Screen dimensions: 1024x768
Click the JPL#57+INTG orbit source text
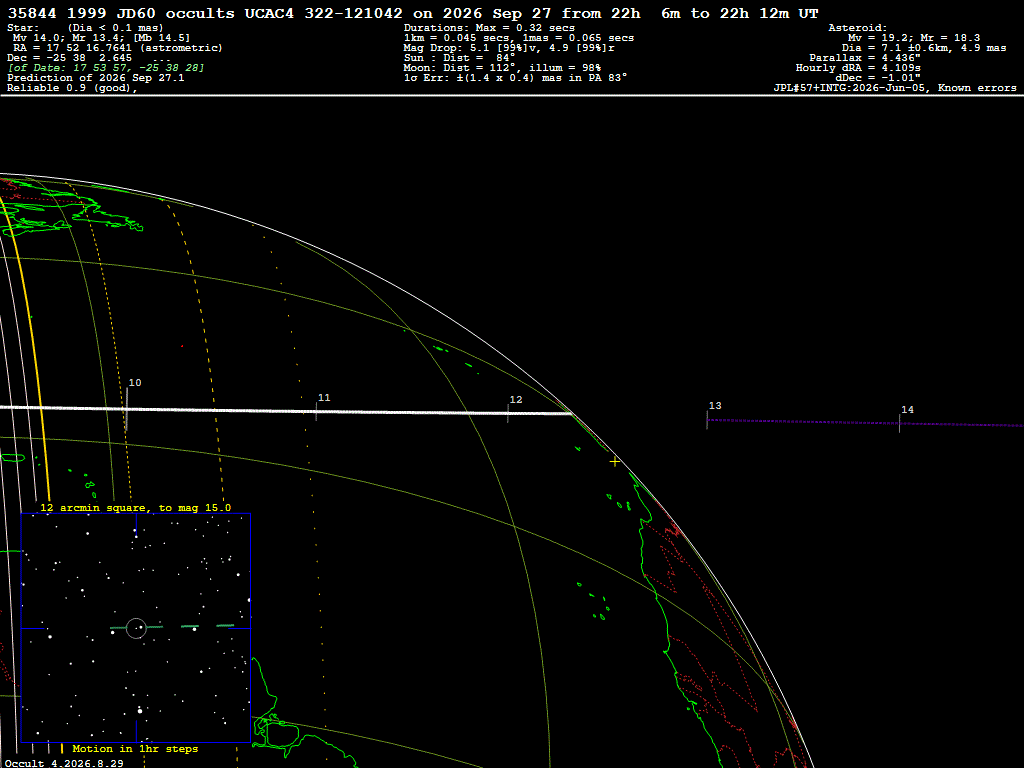point(895,88)
